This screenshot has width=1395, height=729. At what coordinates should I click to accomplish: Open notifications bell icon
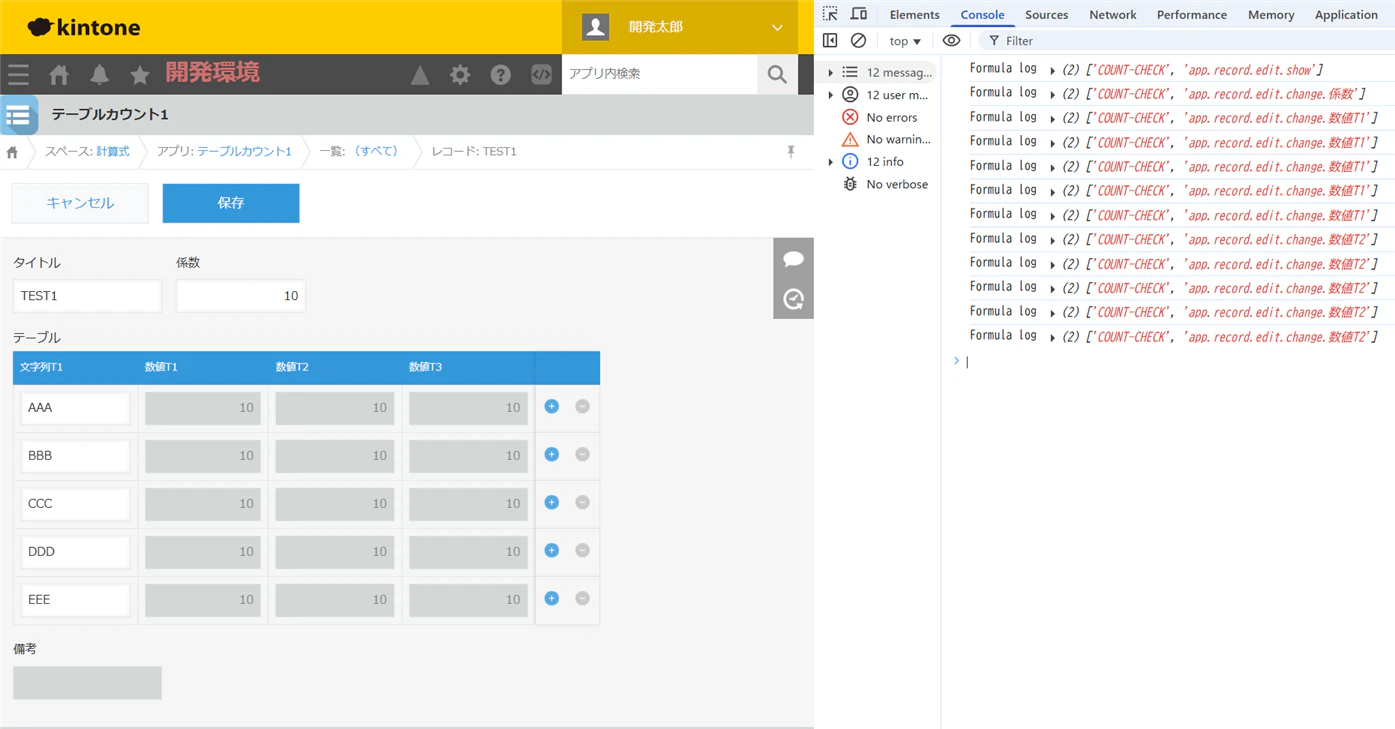point(99,75)
